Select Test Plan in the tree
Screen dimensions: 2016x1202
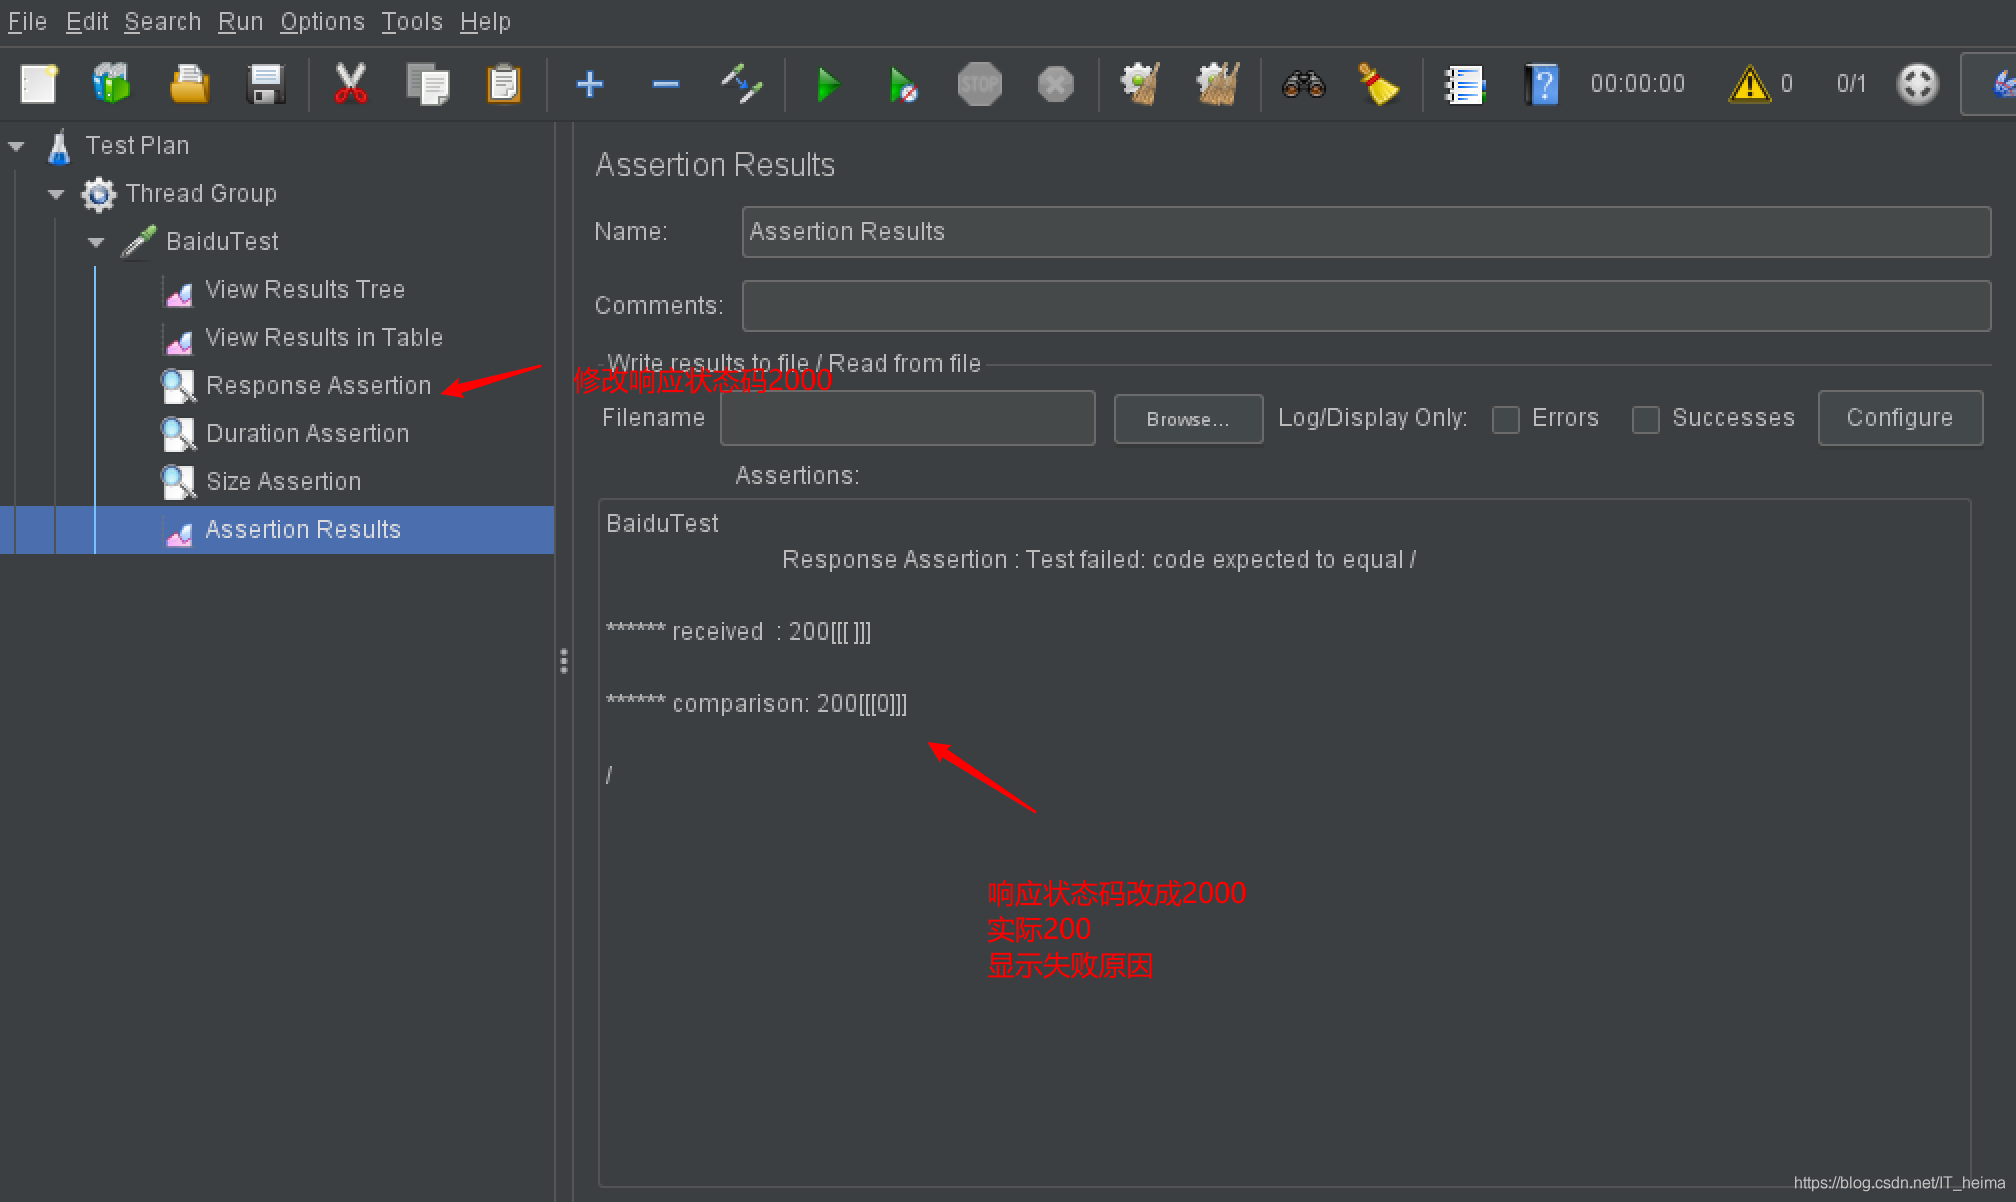[137, 146]
